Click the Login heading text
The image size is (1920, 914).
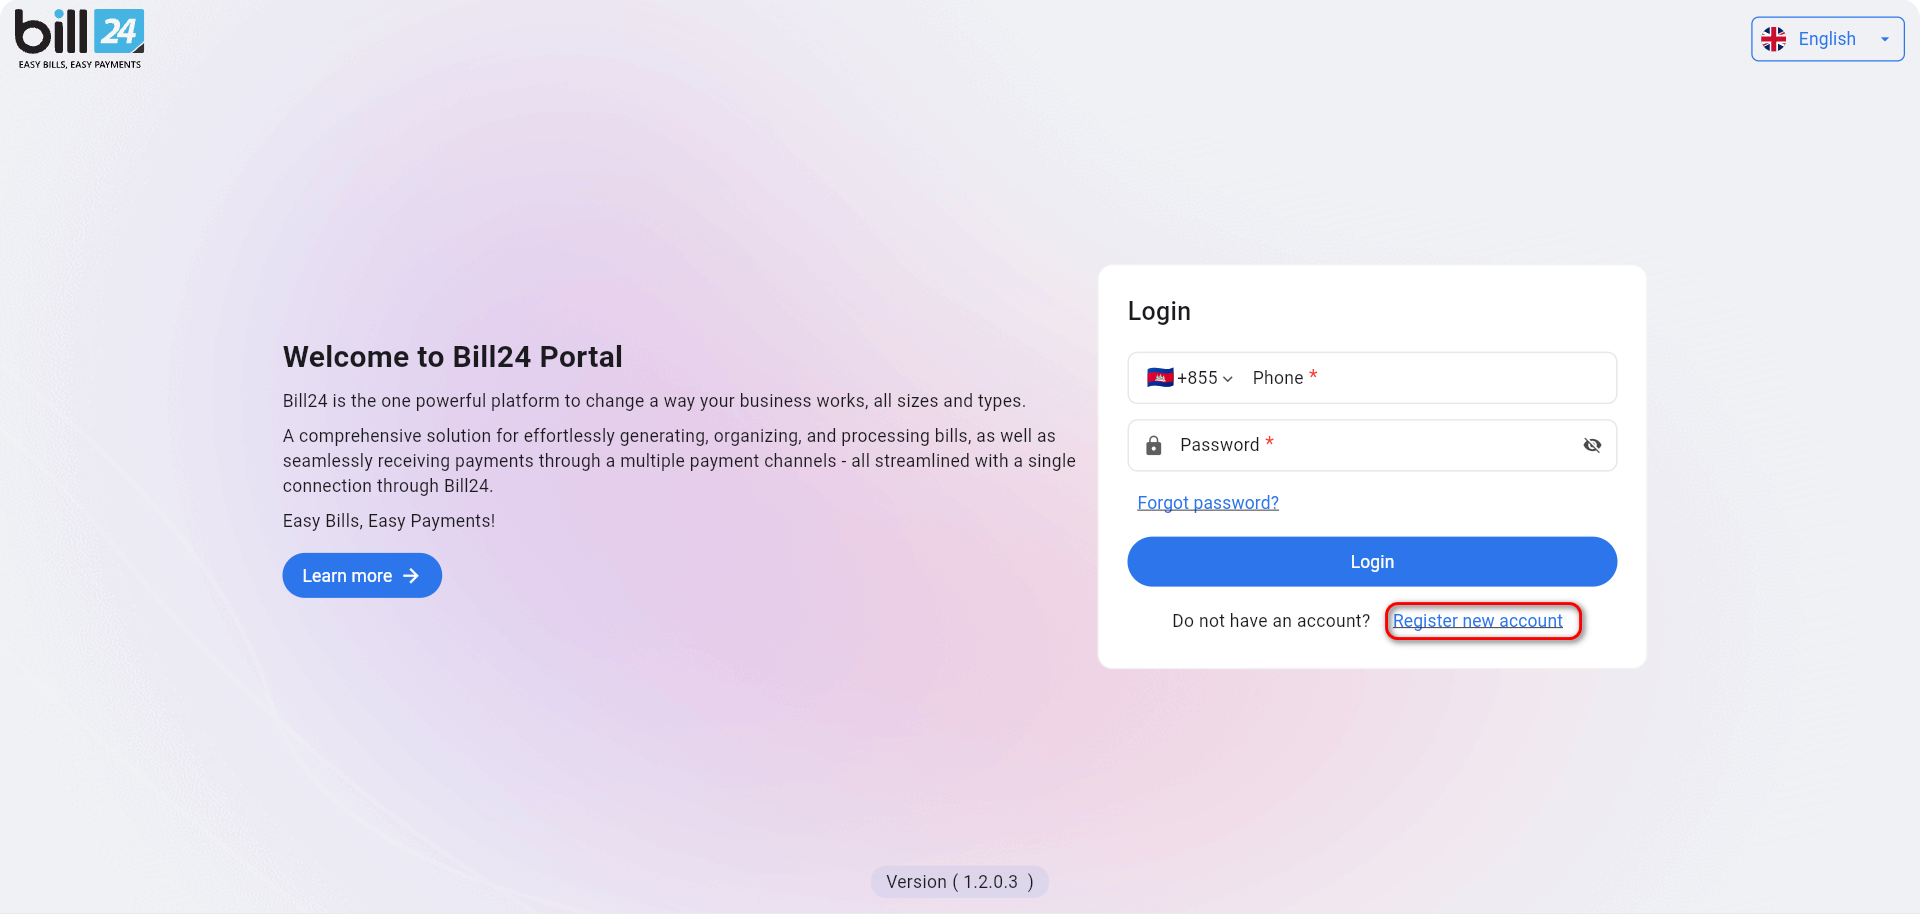point(1159,311)
